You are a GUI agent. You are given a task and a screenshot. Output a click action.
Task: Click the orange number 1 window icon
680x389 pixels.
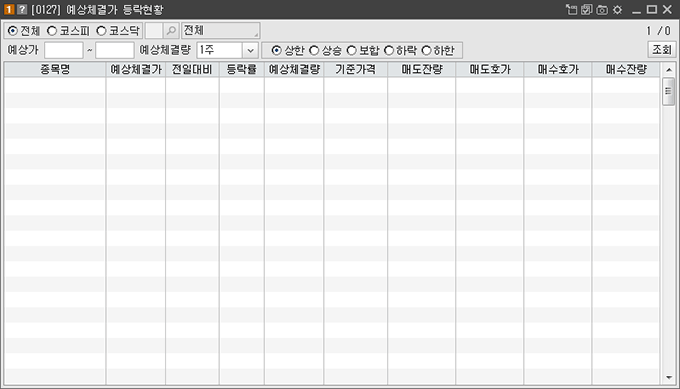point(9,10)
